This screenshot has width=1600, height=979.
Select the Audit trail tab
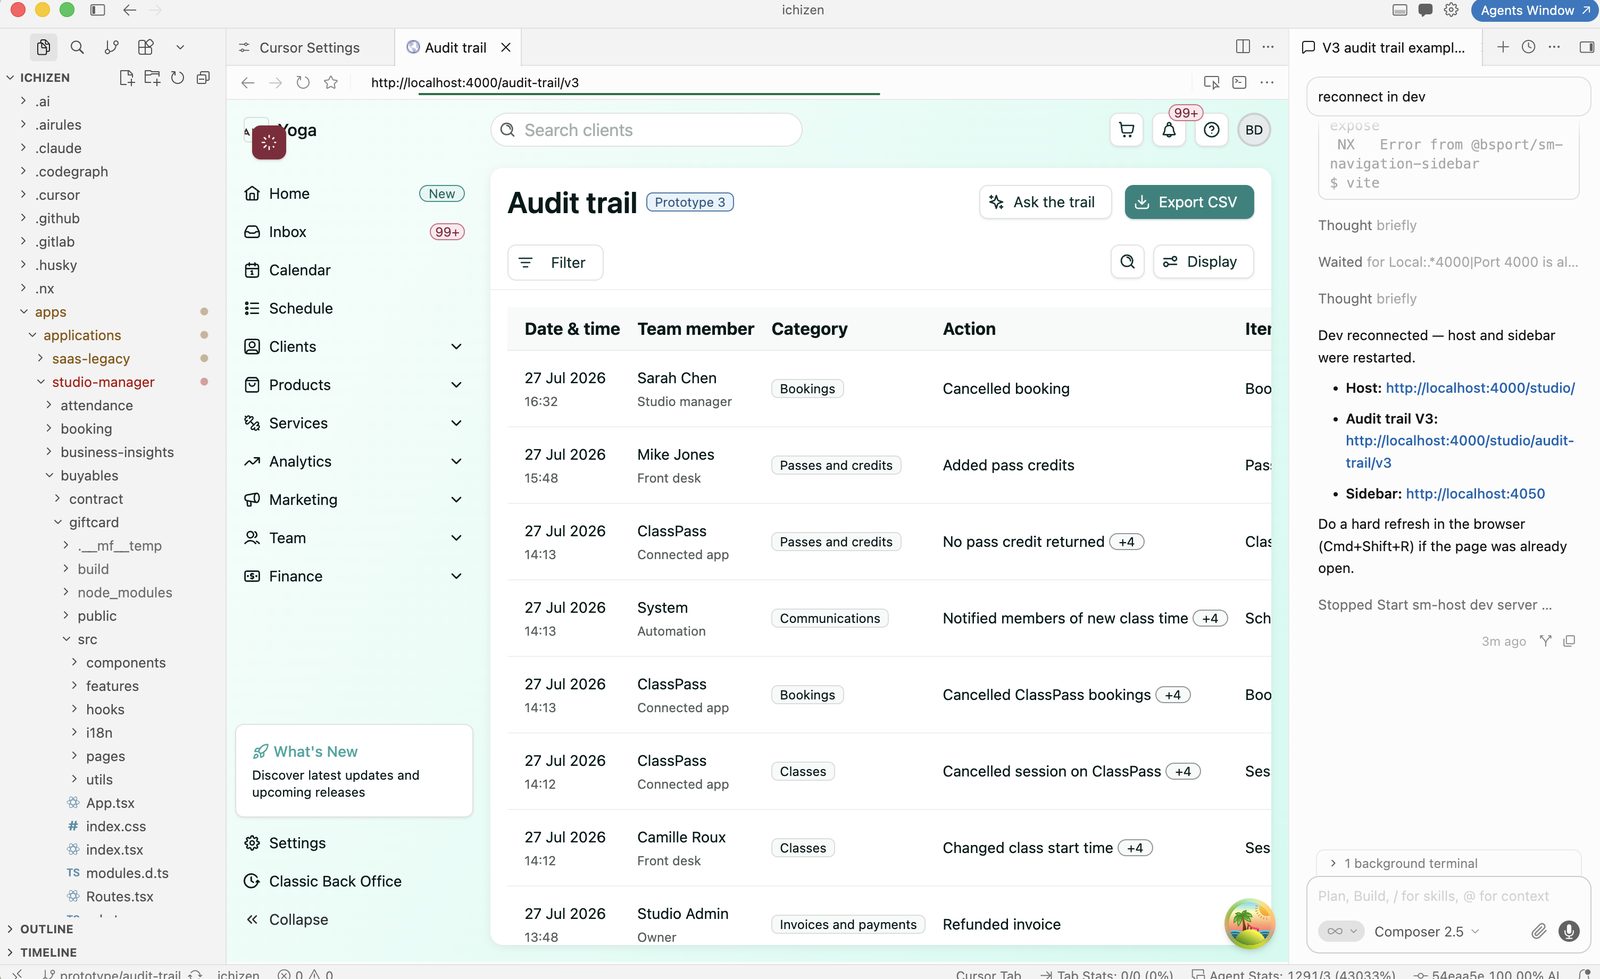pyautogui.click(x=456, y=47)
